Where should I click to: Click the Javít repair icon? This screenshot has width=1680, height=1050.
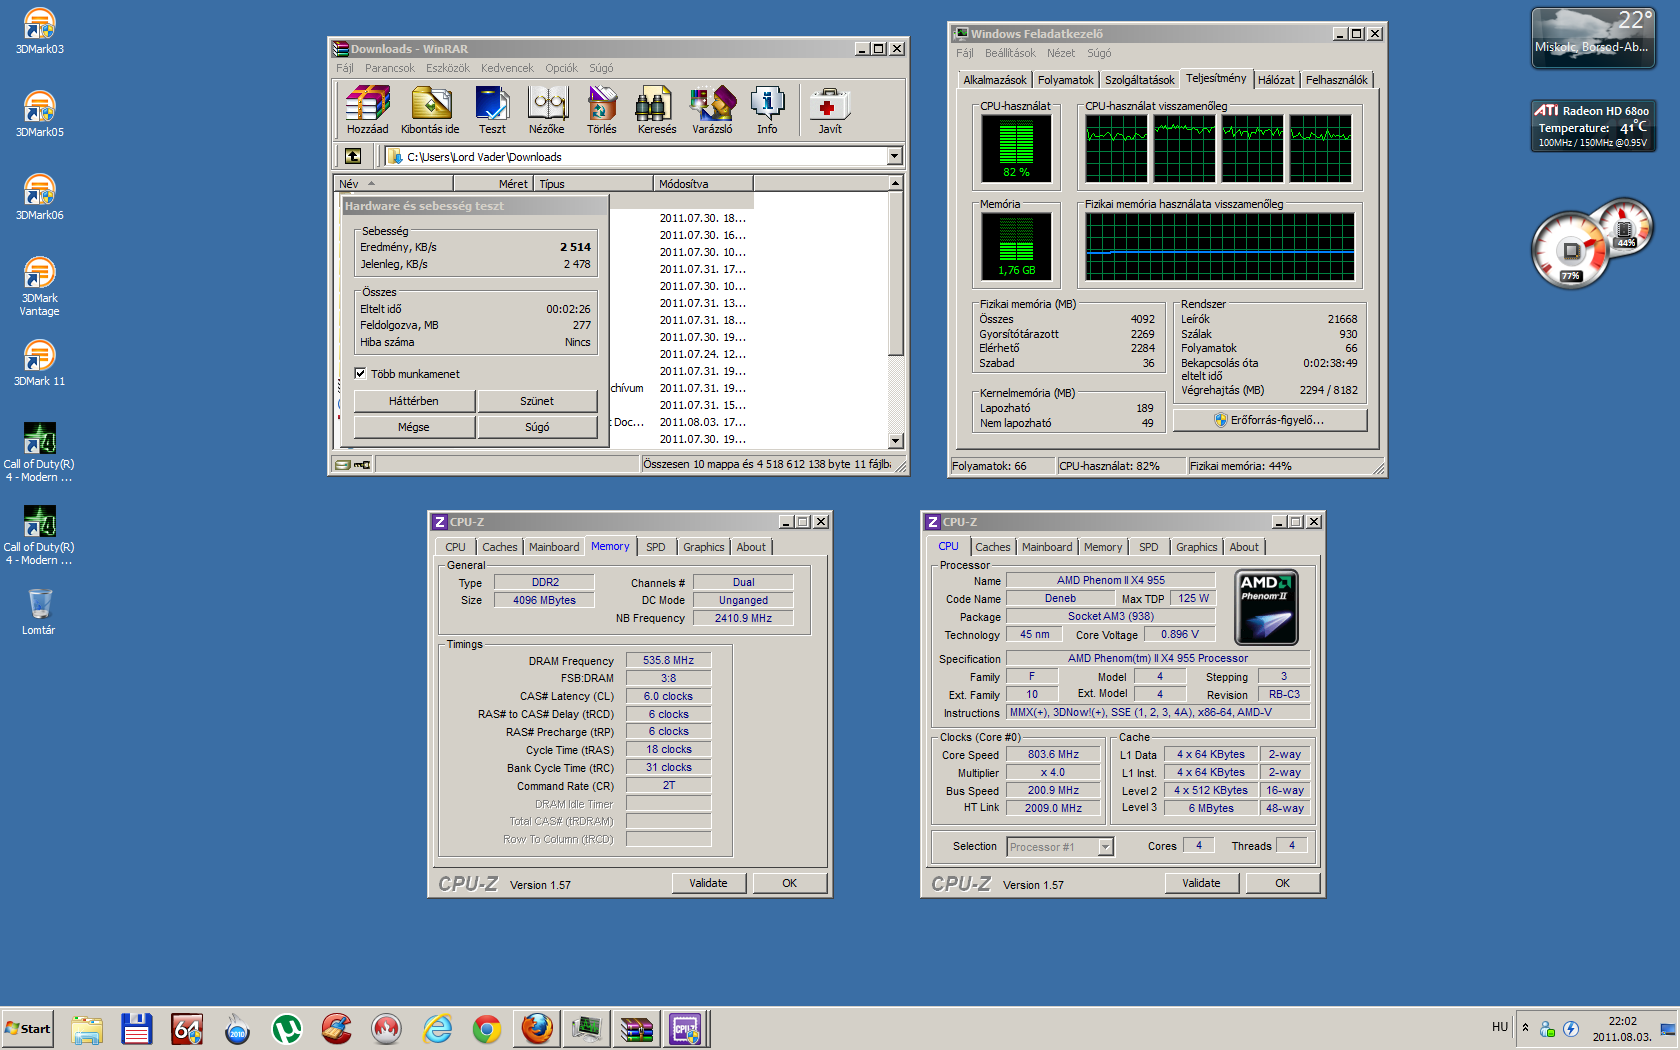coord(830,110)
